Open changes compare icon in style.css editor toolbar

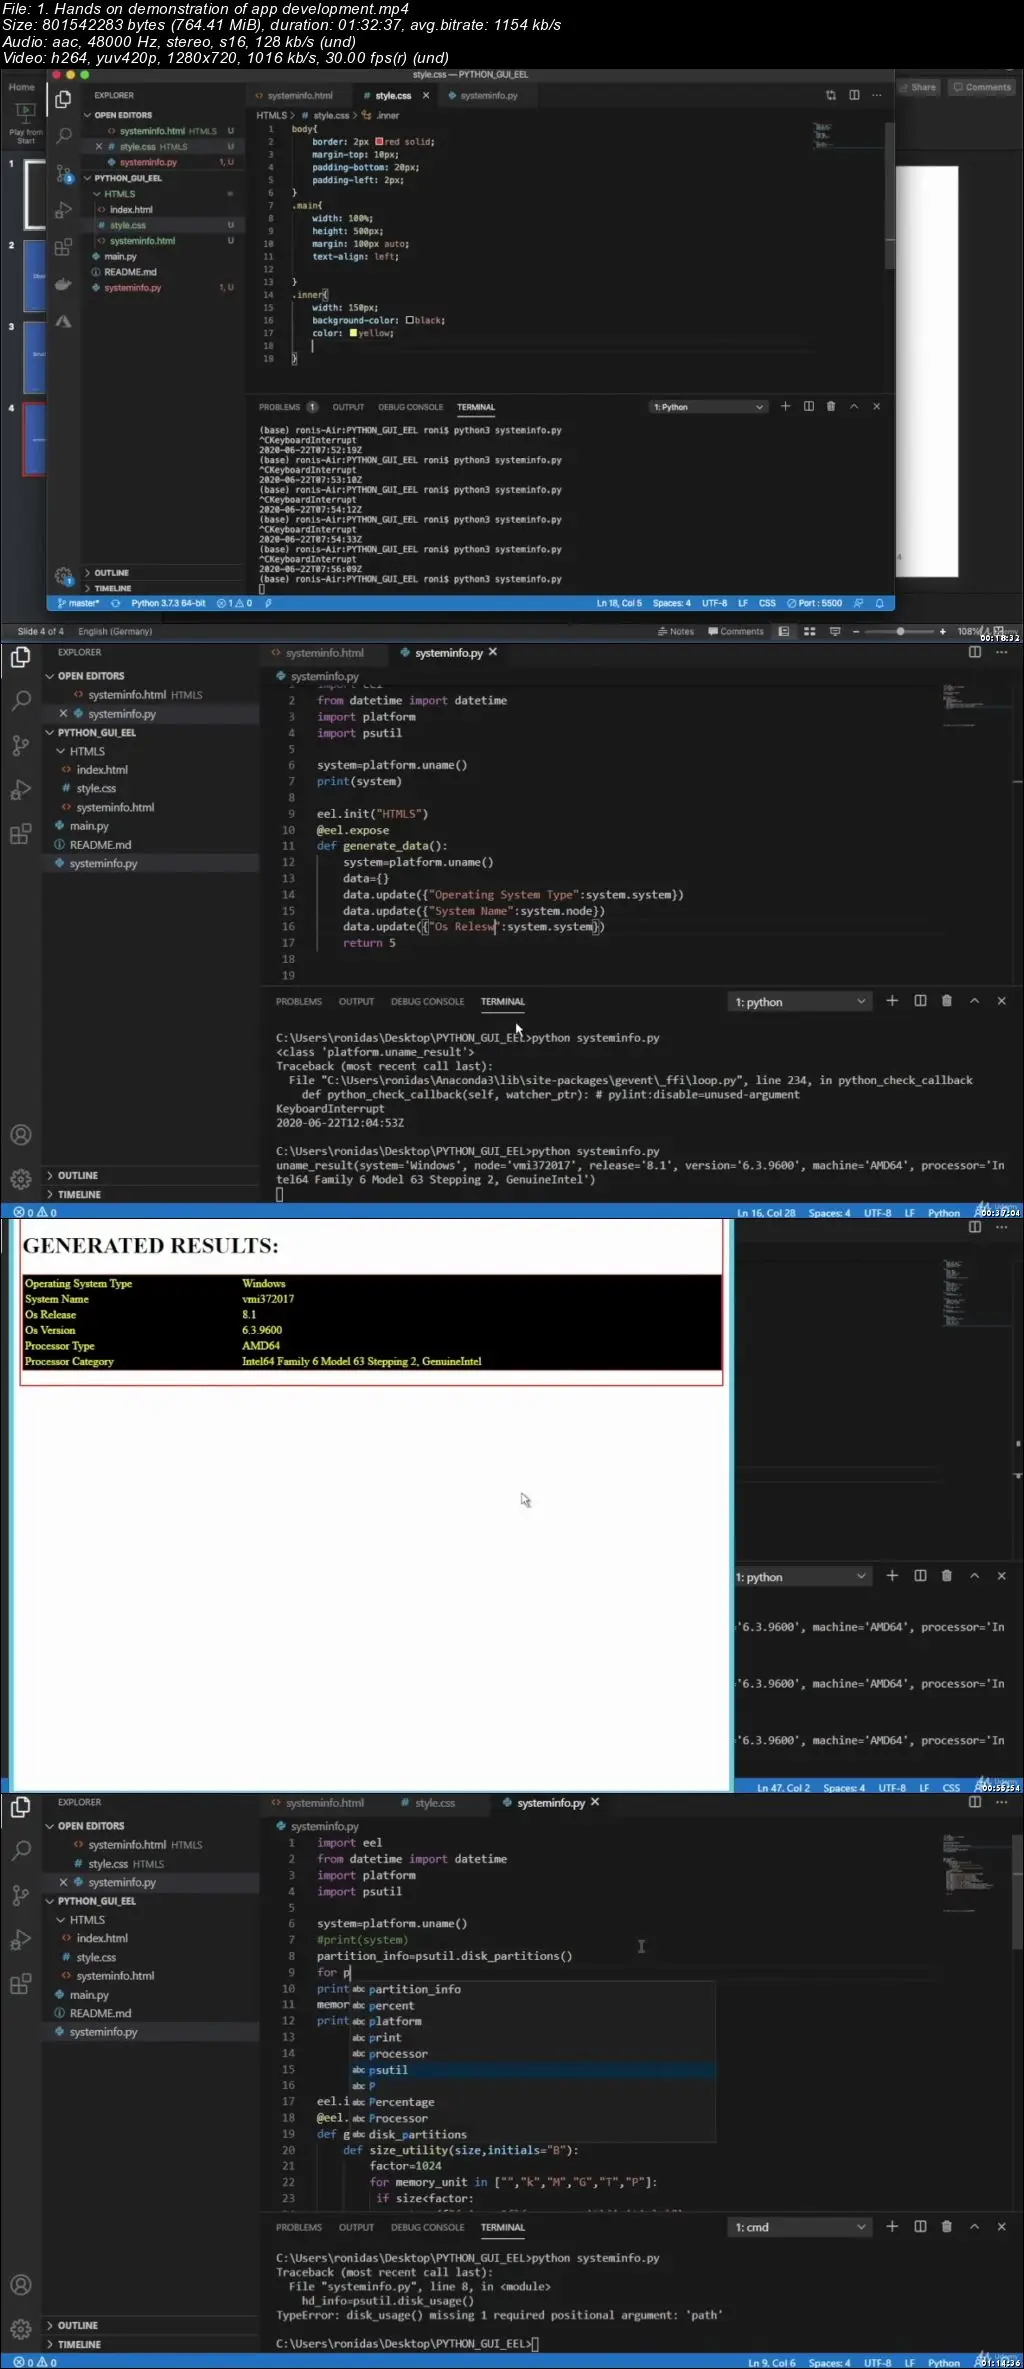pyautogui.click(x=831, y=95)
